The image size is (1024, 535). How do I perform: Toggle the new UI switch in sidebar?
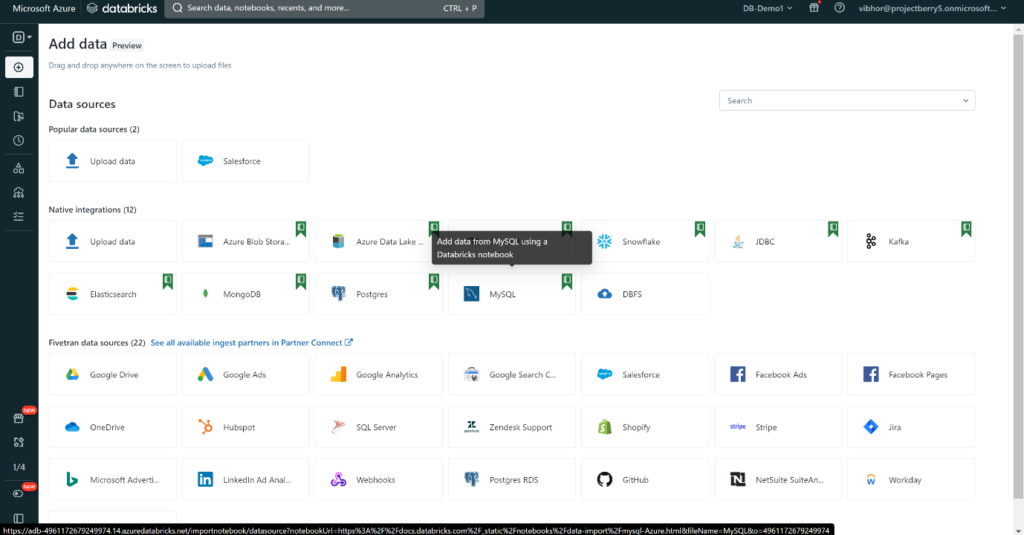18,493
